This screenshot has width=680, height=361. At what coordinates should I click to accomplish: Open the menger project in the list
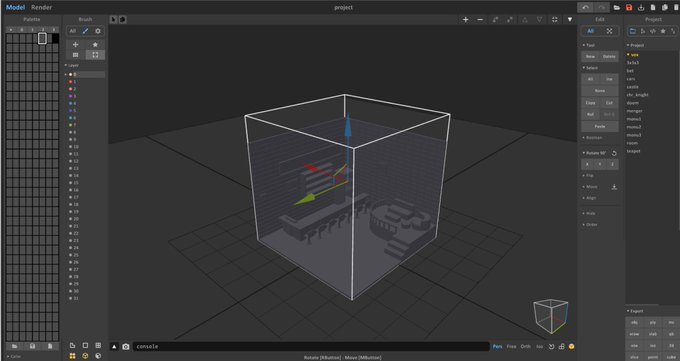click(x=634, y=111)
